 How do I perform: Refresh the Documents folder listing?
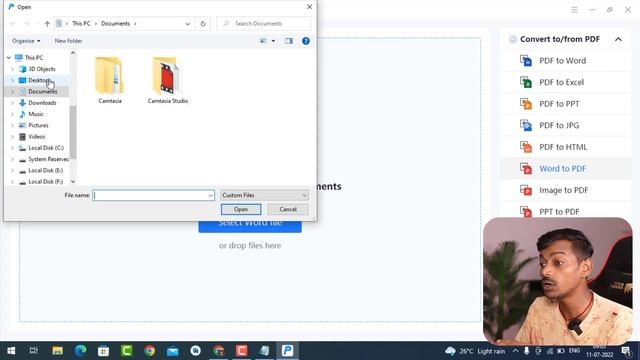[203, 24]
